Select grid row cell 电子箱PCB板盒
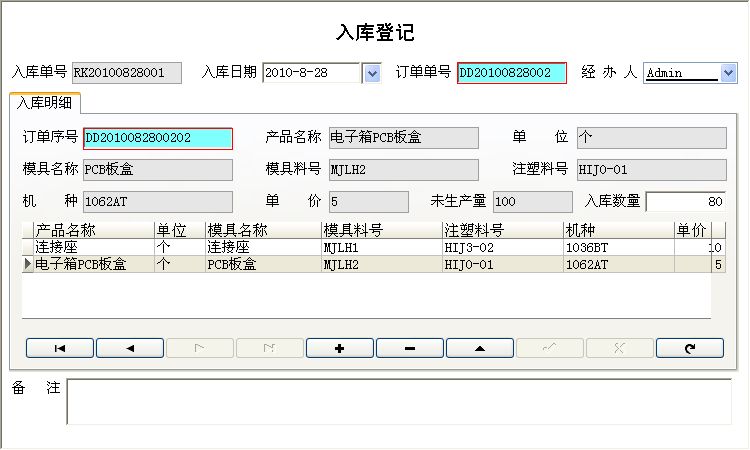The width and height of the screenshot is (750, 450). tap(94, 264)
